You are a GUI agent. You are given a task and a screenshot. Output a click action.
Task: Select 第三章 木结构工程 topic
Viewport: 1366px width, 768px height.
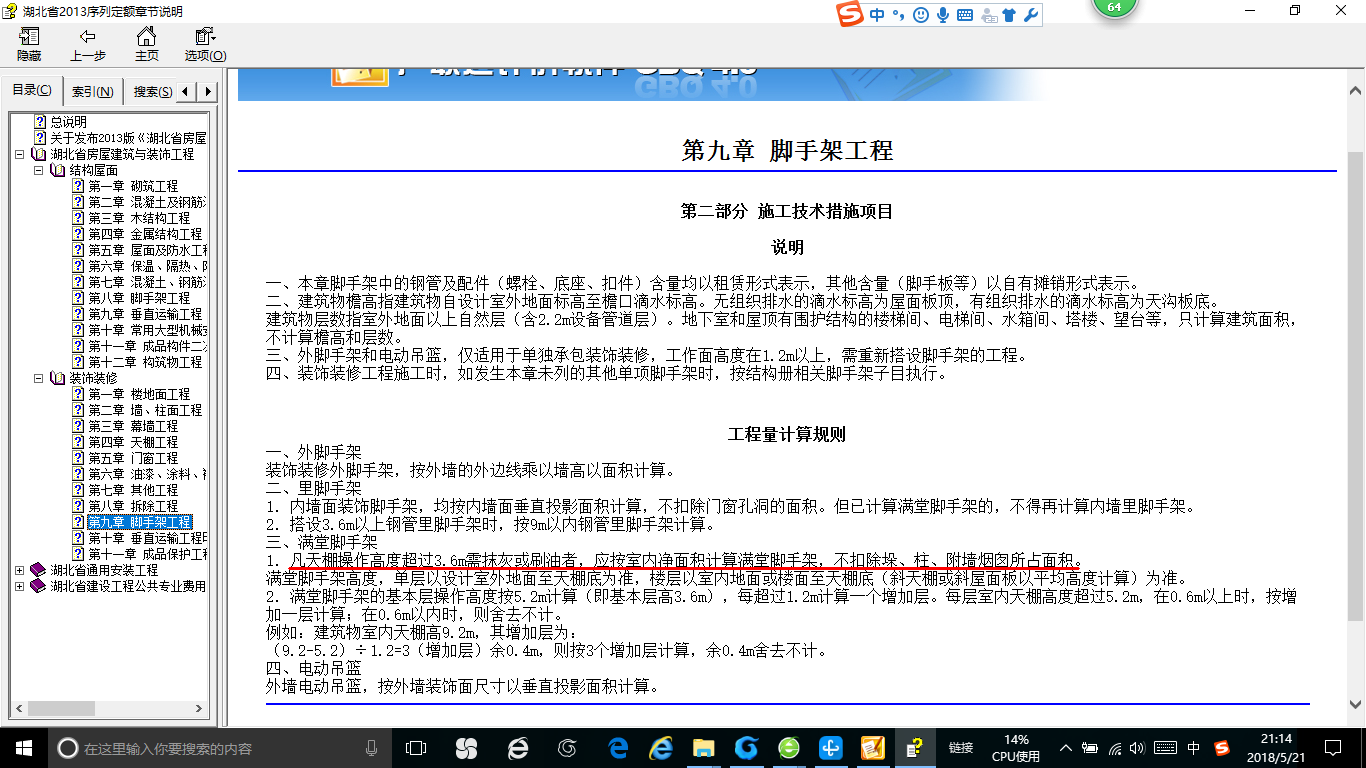click(x=139, y=218)
